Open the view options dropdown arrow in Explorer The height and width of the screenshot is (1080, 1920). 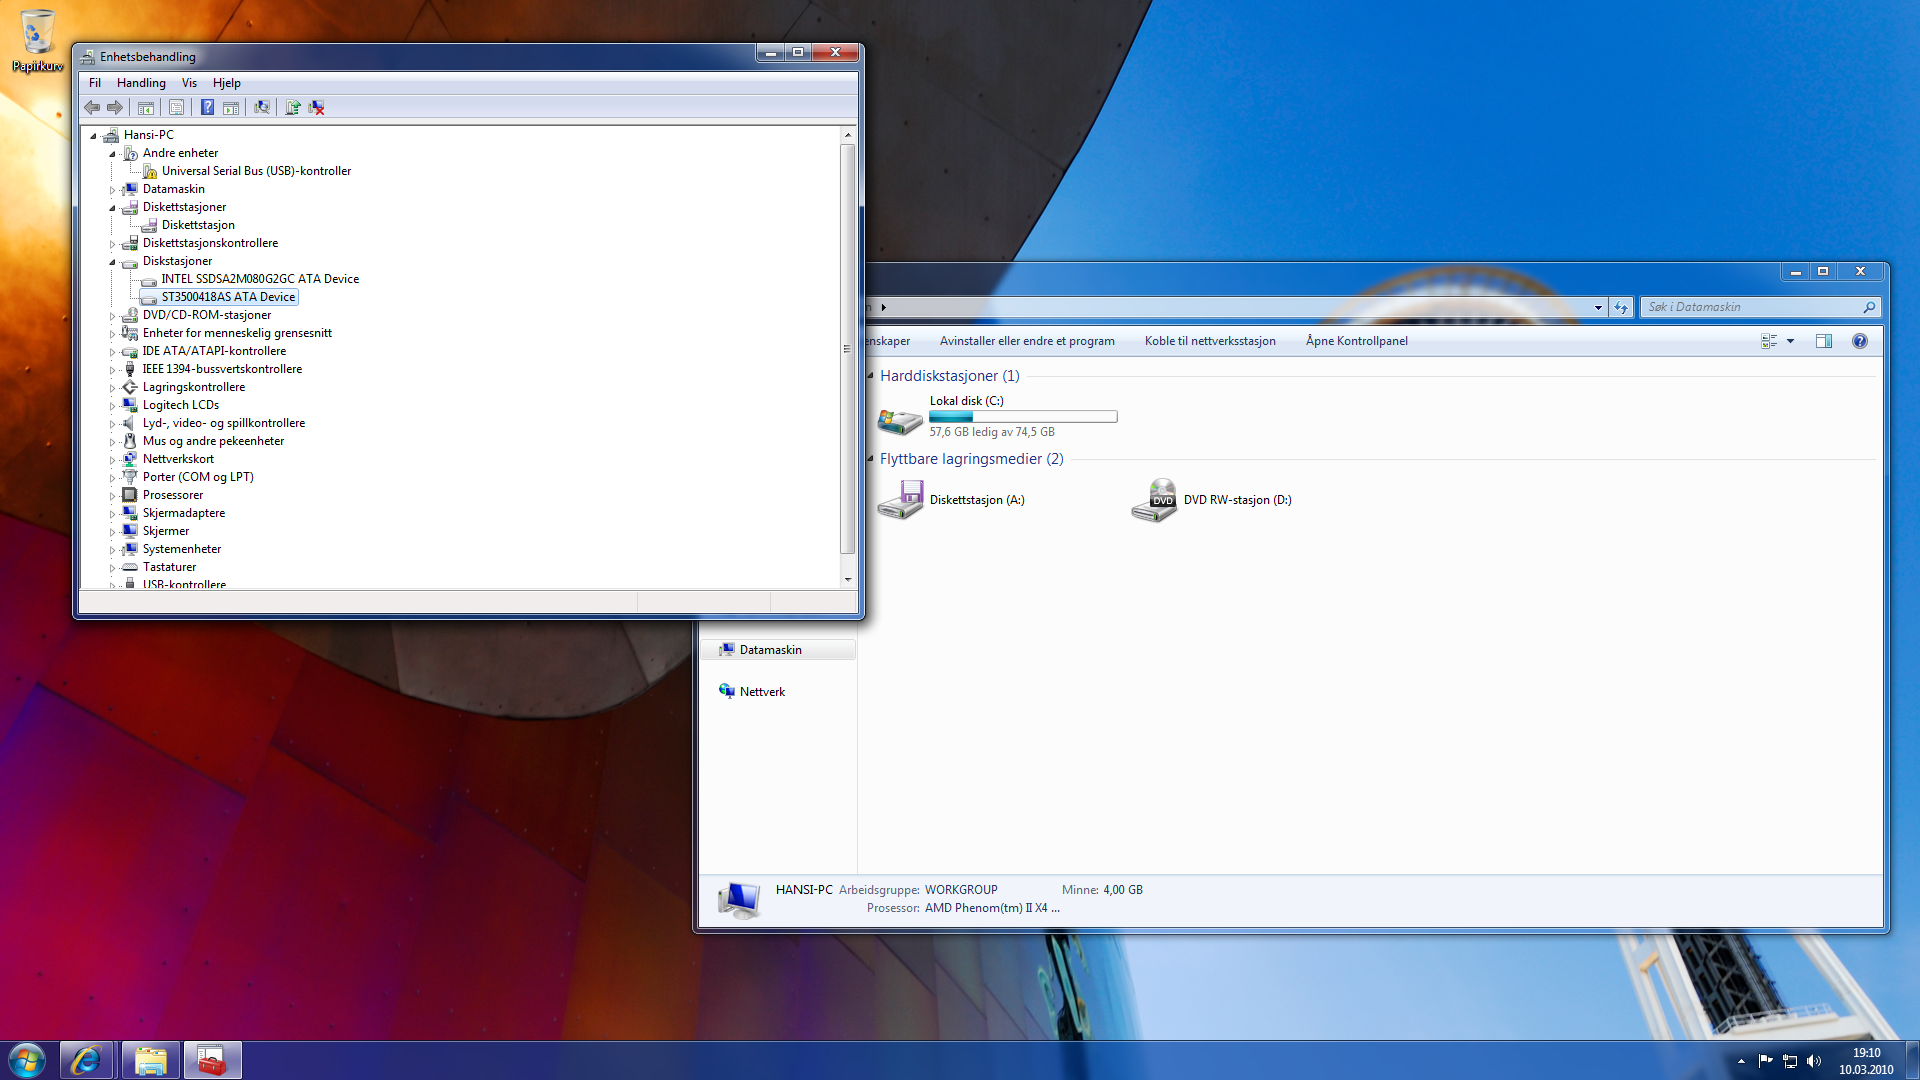[x=1790, y=341]
